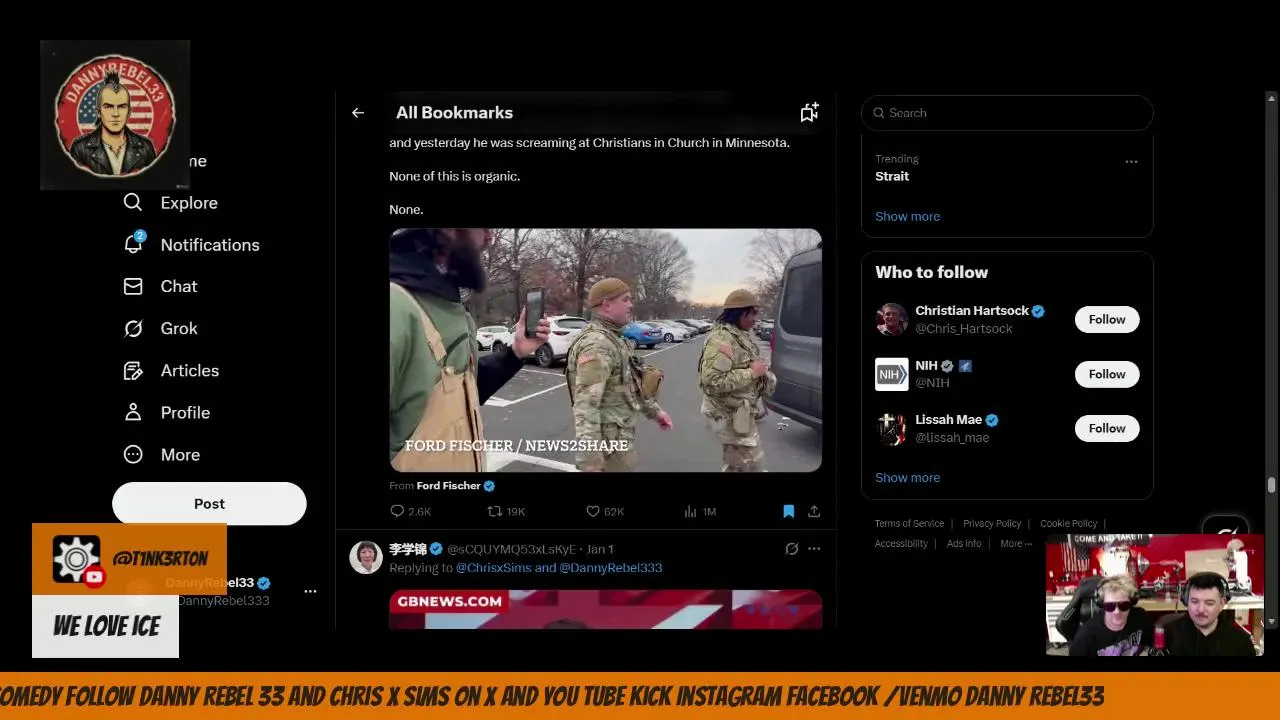The image size is (1280, 720).
Task: Click the page scrollbar thumb
Action: [x=1271, y=486]
